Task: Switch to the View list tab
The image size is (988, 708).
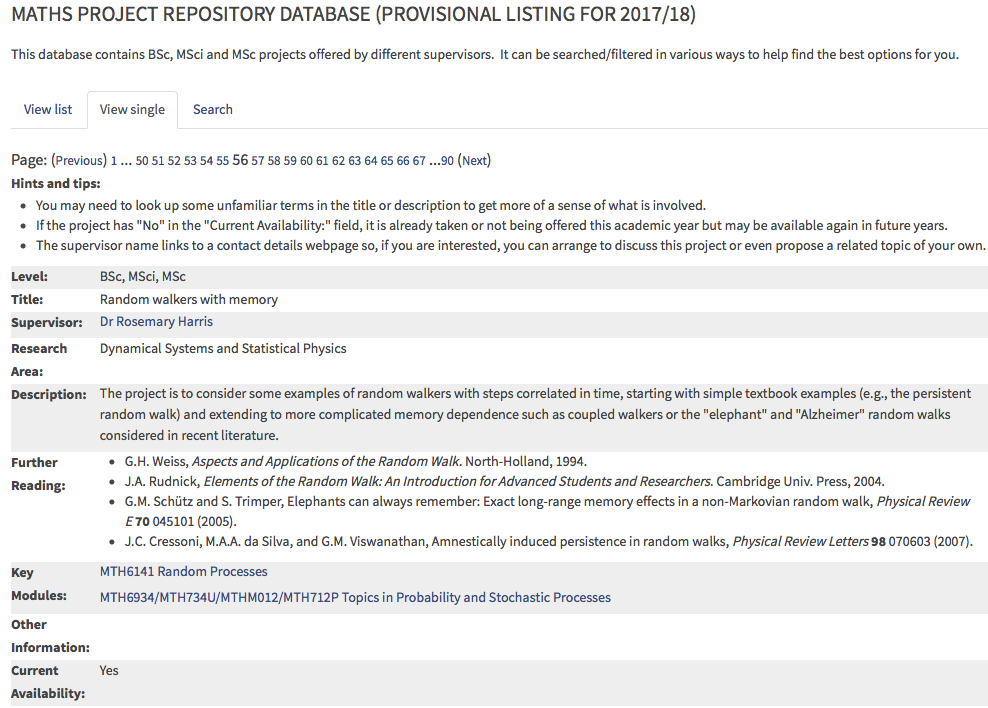Action: pyautogui.click(x=48, y=109)
